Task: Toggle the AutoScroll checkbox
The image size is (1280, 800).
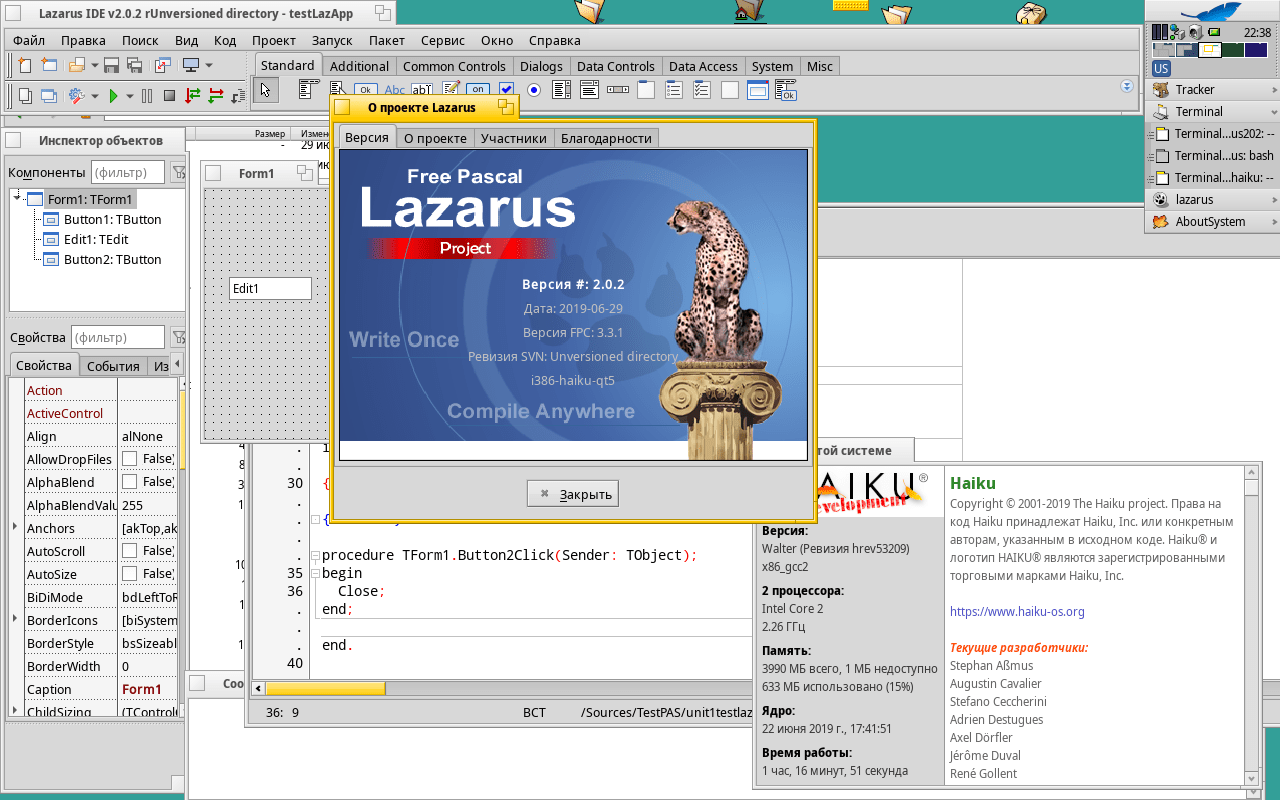Action: [129, 551]
